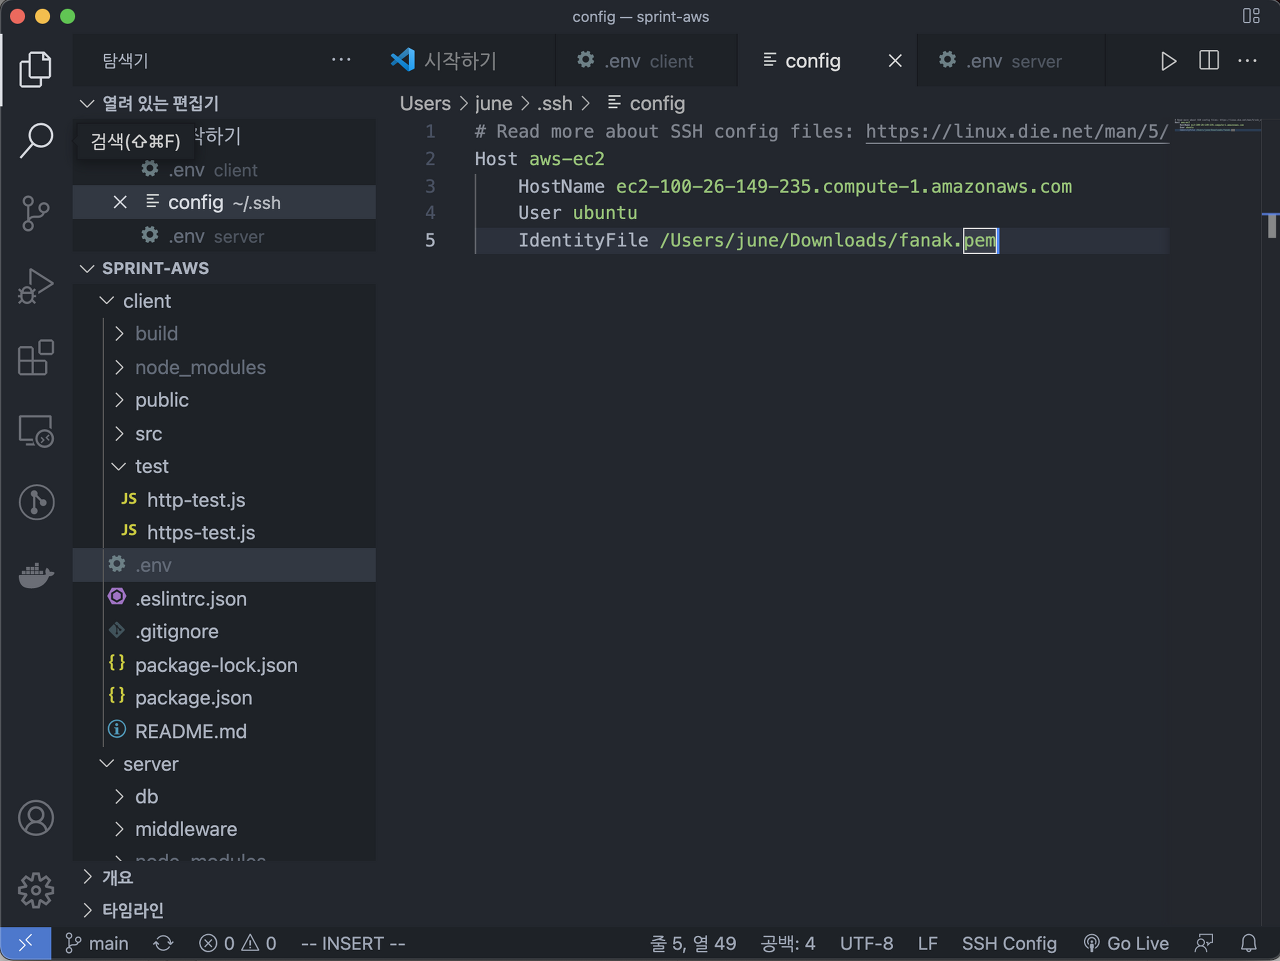Open https-test.js file

coord(225,532)
